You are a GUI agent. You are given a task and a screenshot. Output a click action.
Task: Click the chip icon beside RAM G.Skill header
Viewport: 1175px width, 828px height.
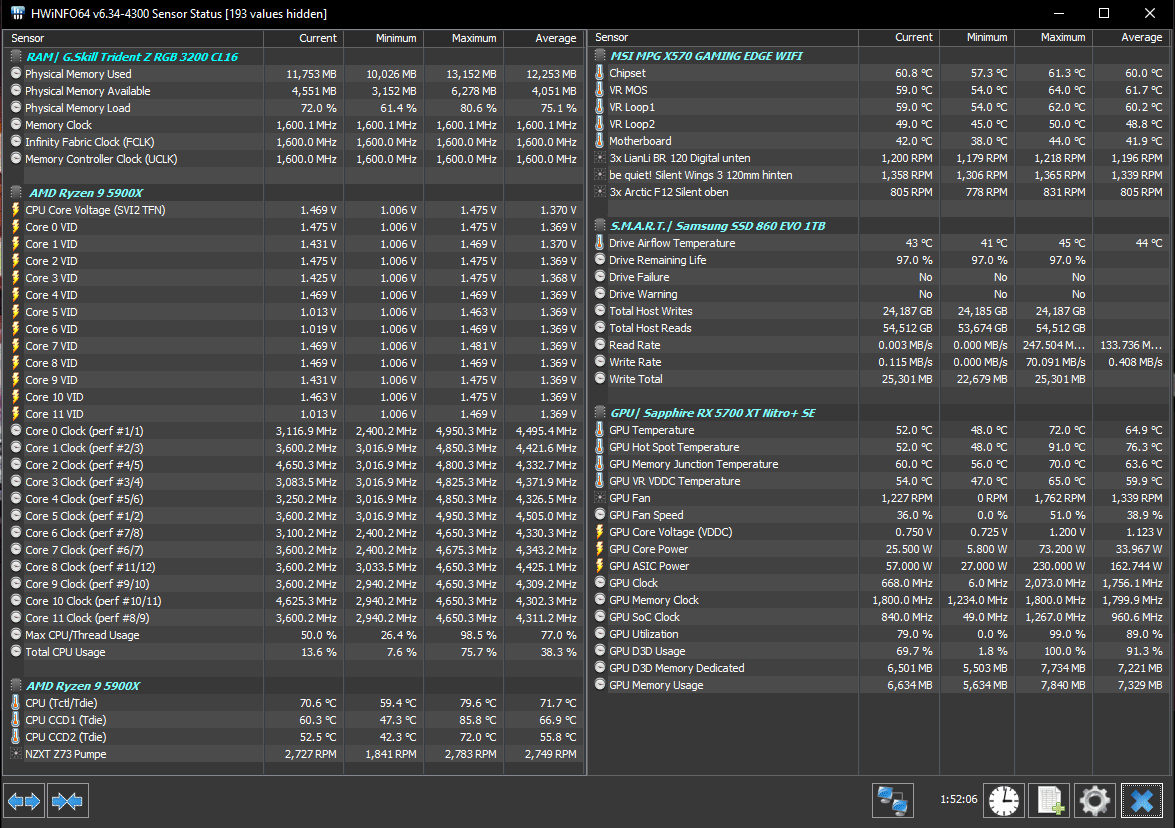[16, 57]
